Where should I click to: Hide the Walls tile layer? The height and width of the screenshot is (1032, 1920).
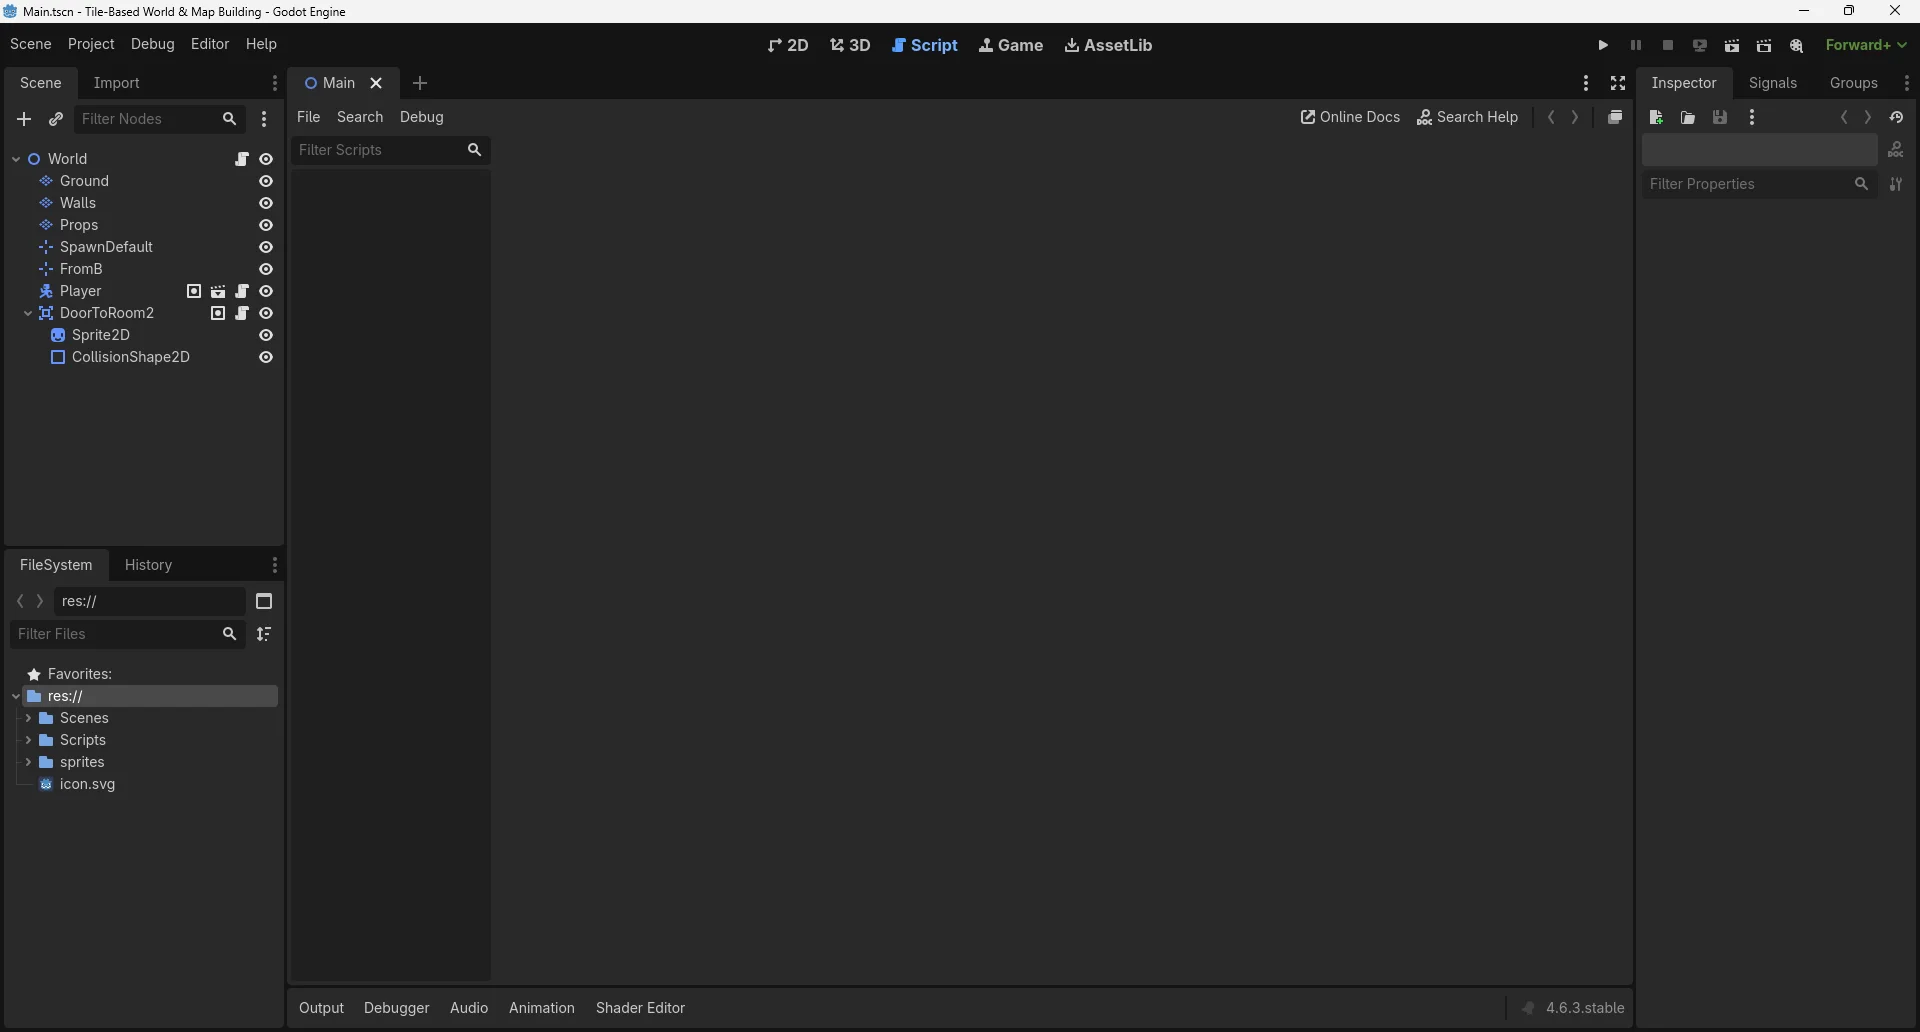[266, 203]
